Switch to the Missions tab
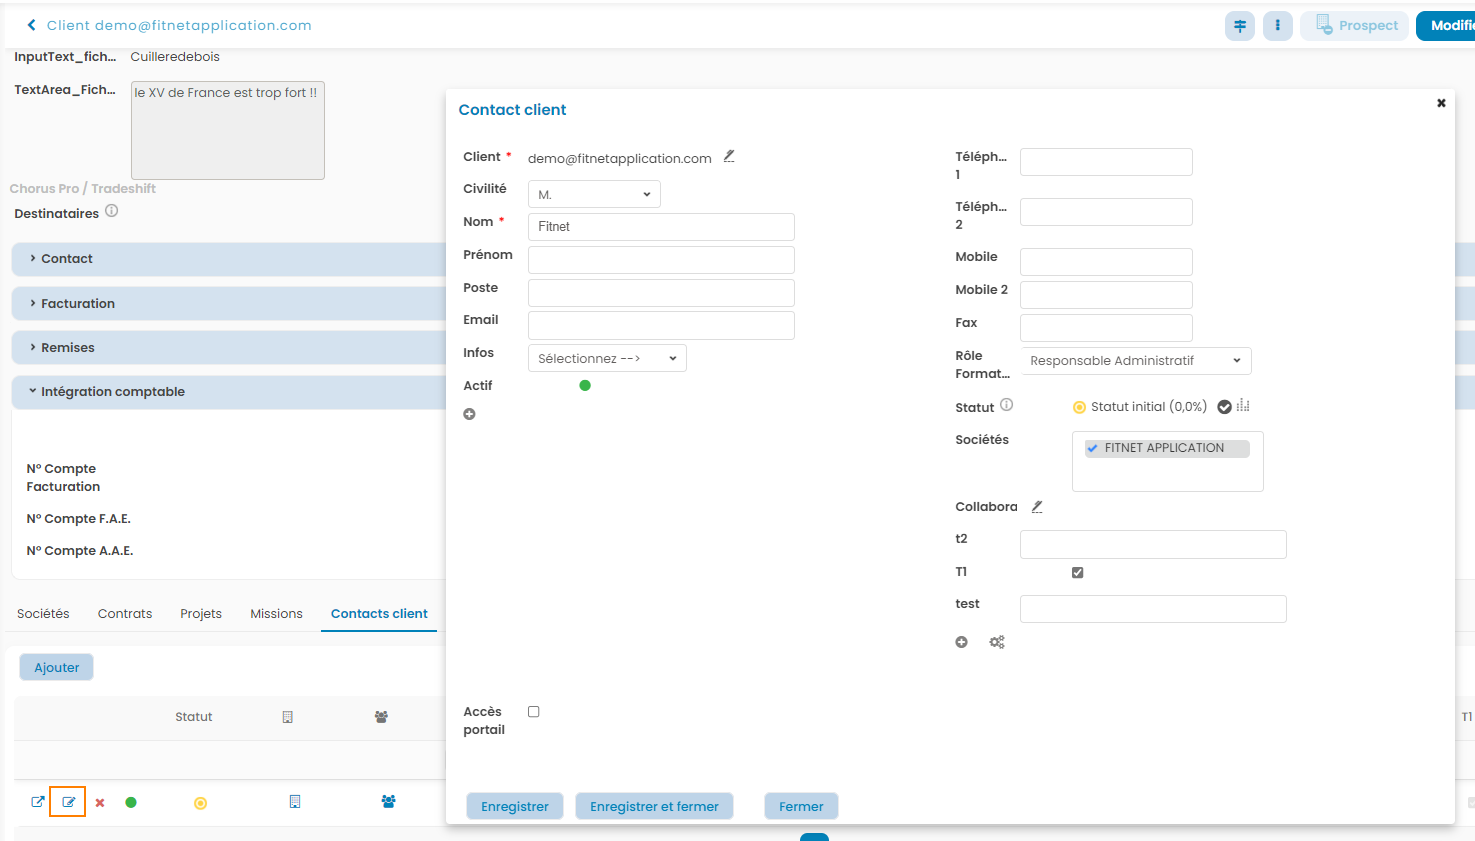 (276, 614)
